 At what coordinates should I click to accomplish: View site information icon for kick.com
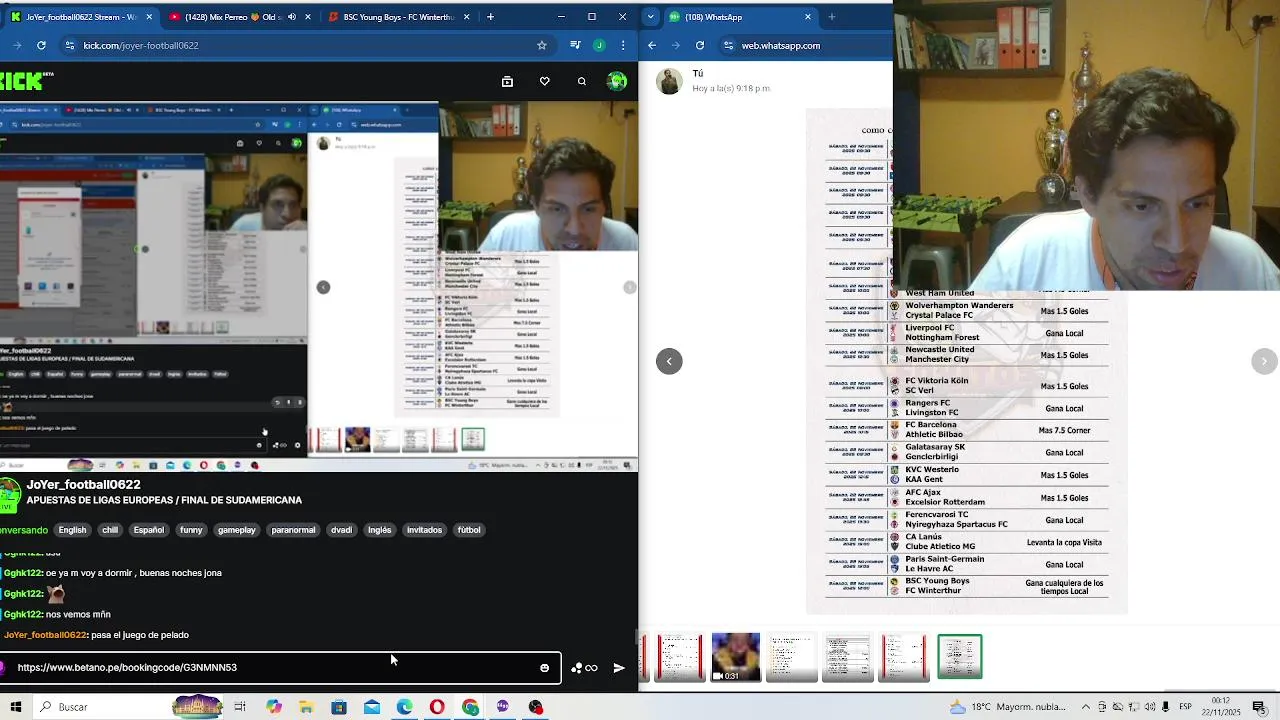pyautogui.click(x=69, y=45)
